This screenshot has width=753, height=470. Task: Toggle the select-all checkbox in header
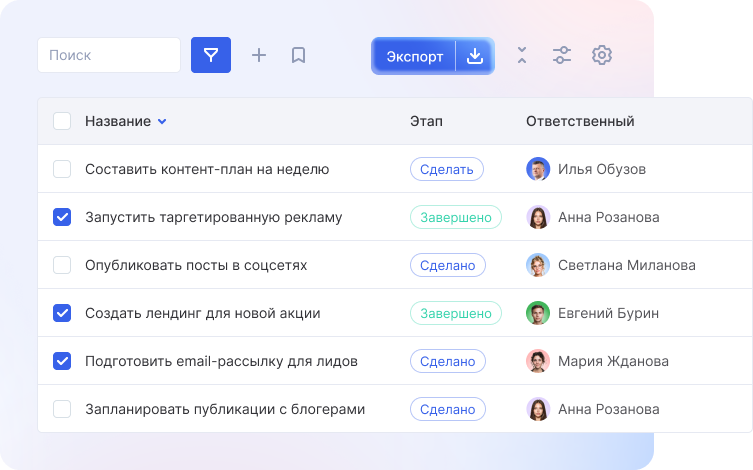pos(62,121)
